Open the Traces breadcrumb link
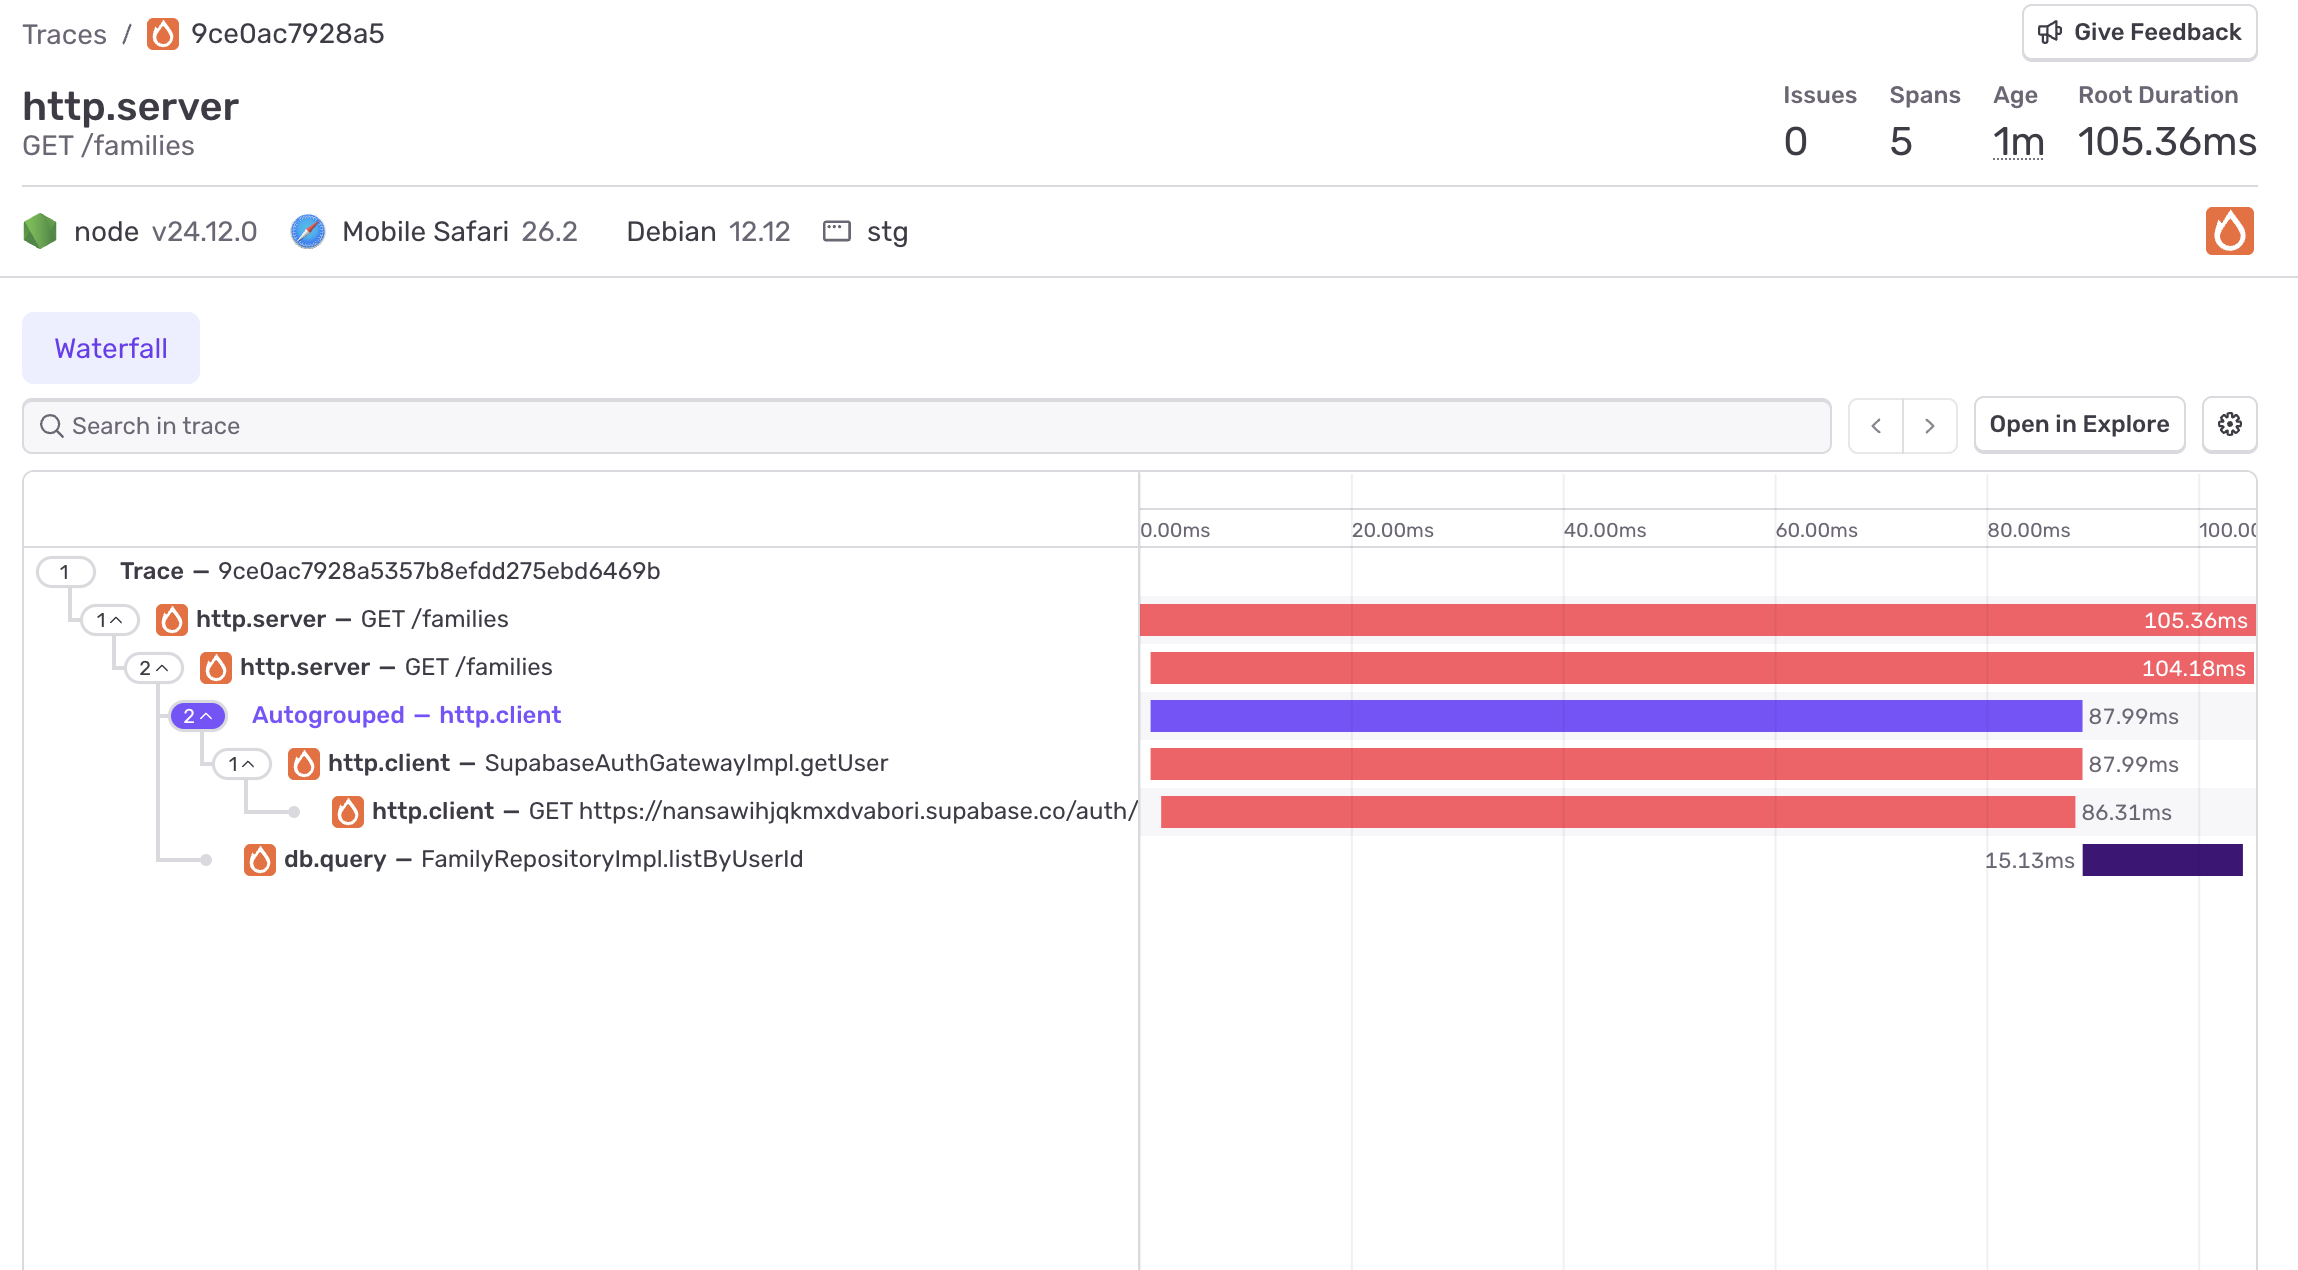This screenshot has height=1270, width=2298. coord(64,34)
